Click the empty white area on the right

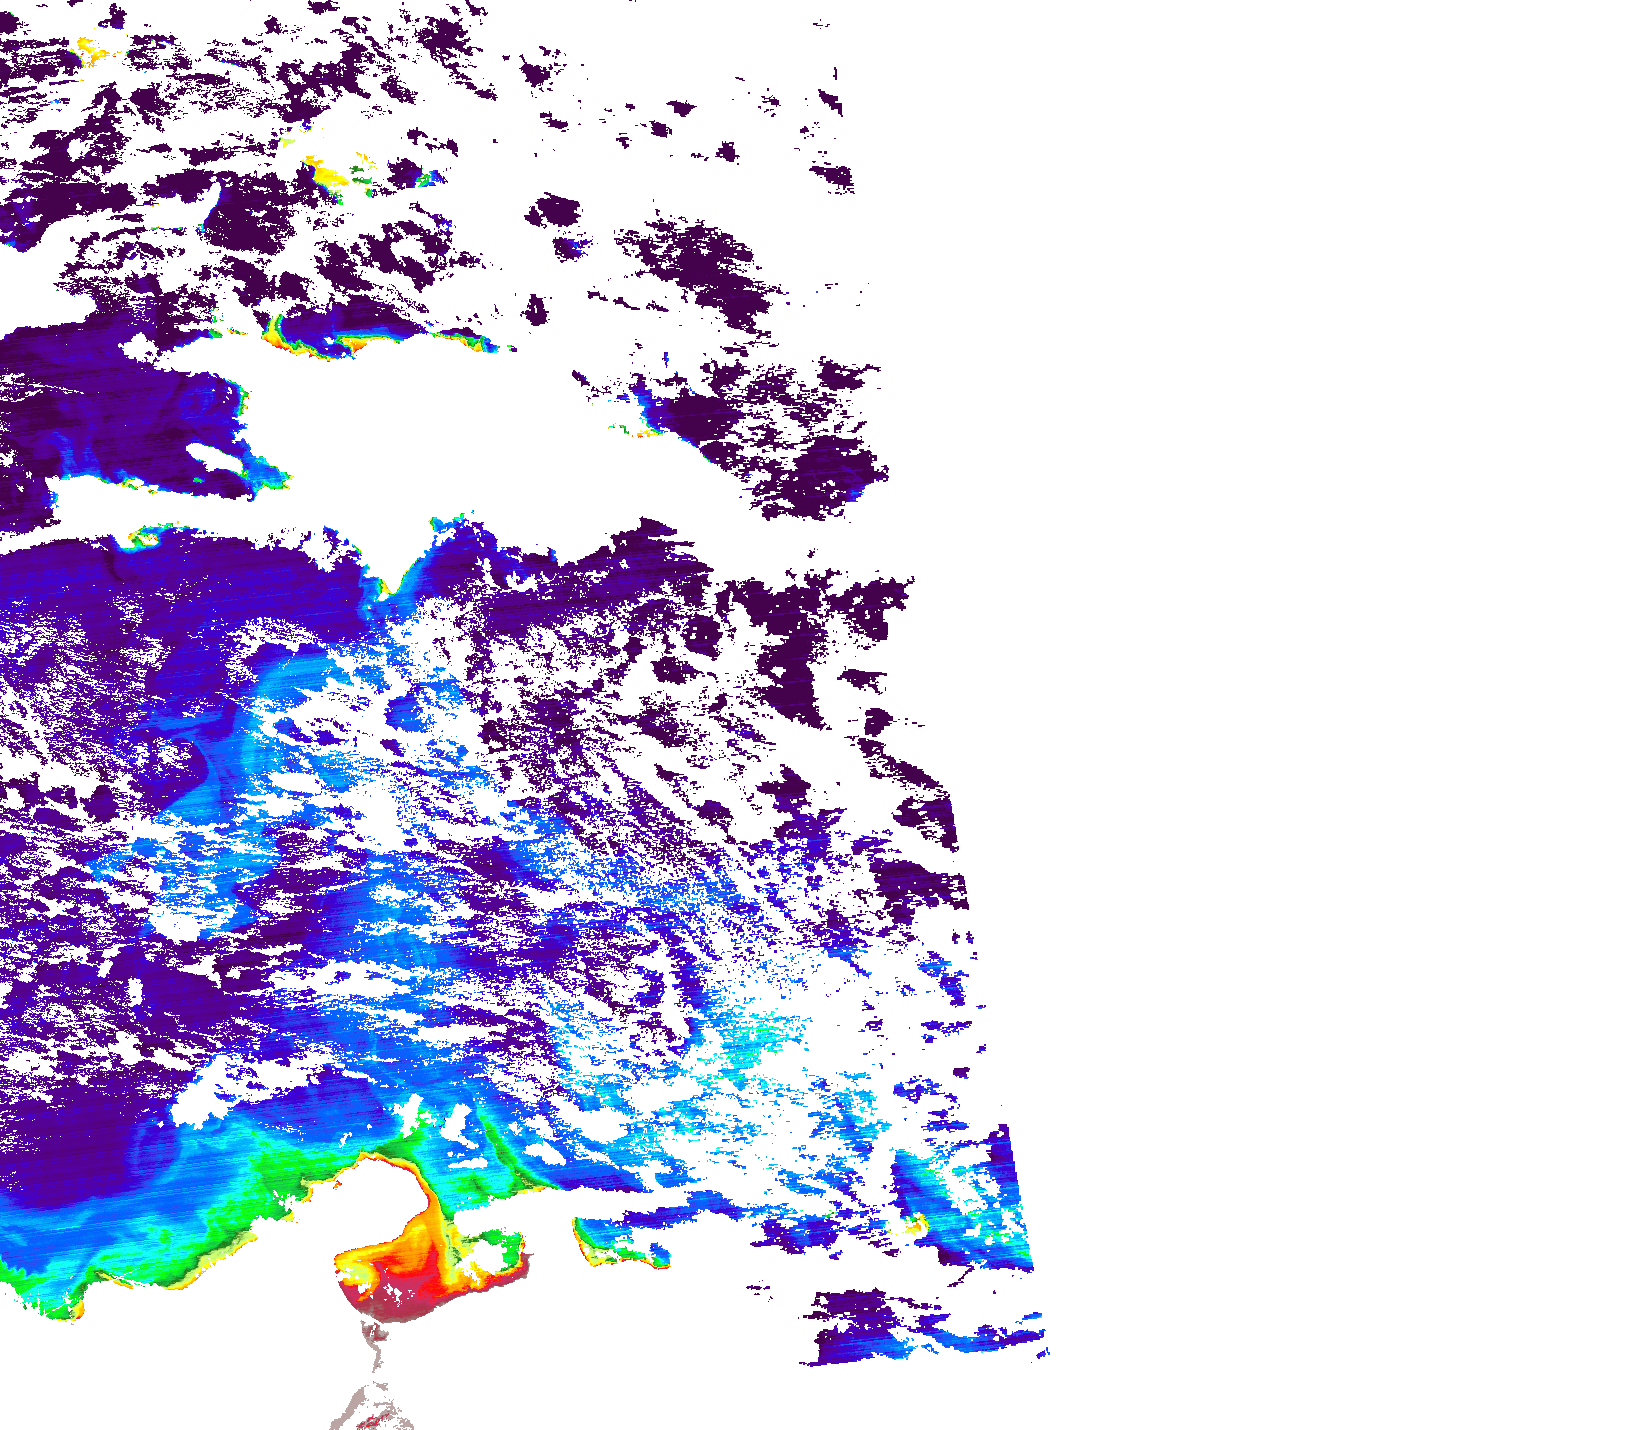(1300, 600)
